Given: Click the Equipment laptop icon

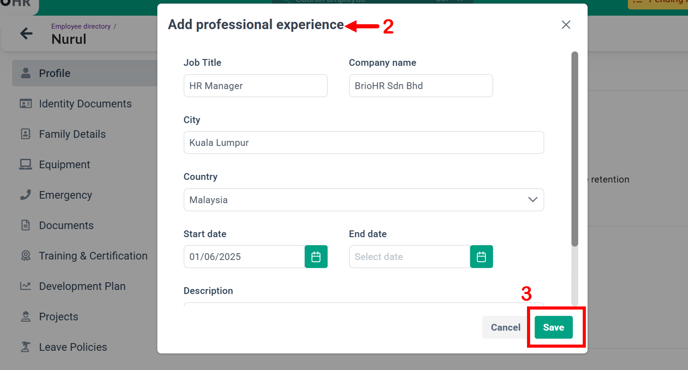Looking at the screenshot, I should pos(26,165).
